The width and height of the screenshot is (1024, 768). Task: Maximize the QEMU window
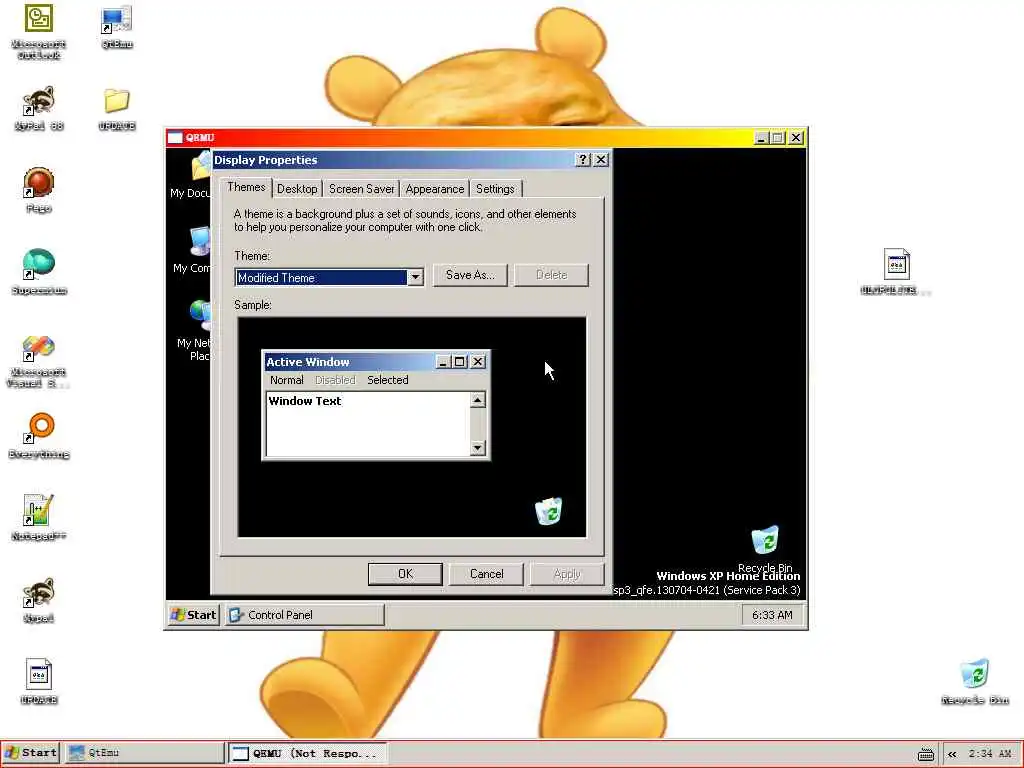(x=777, y=138)
